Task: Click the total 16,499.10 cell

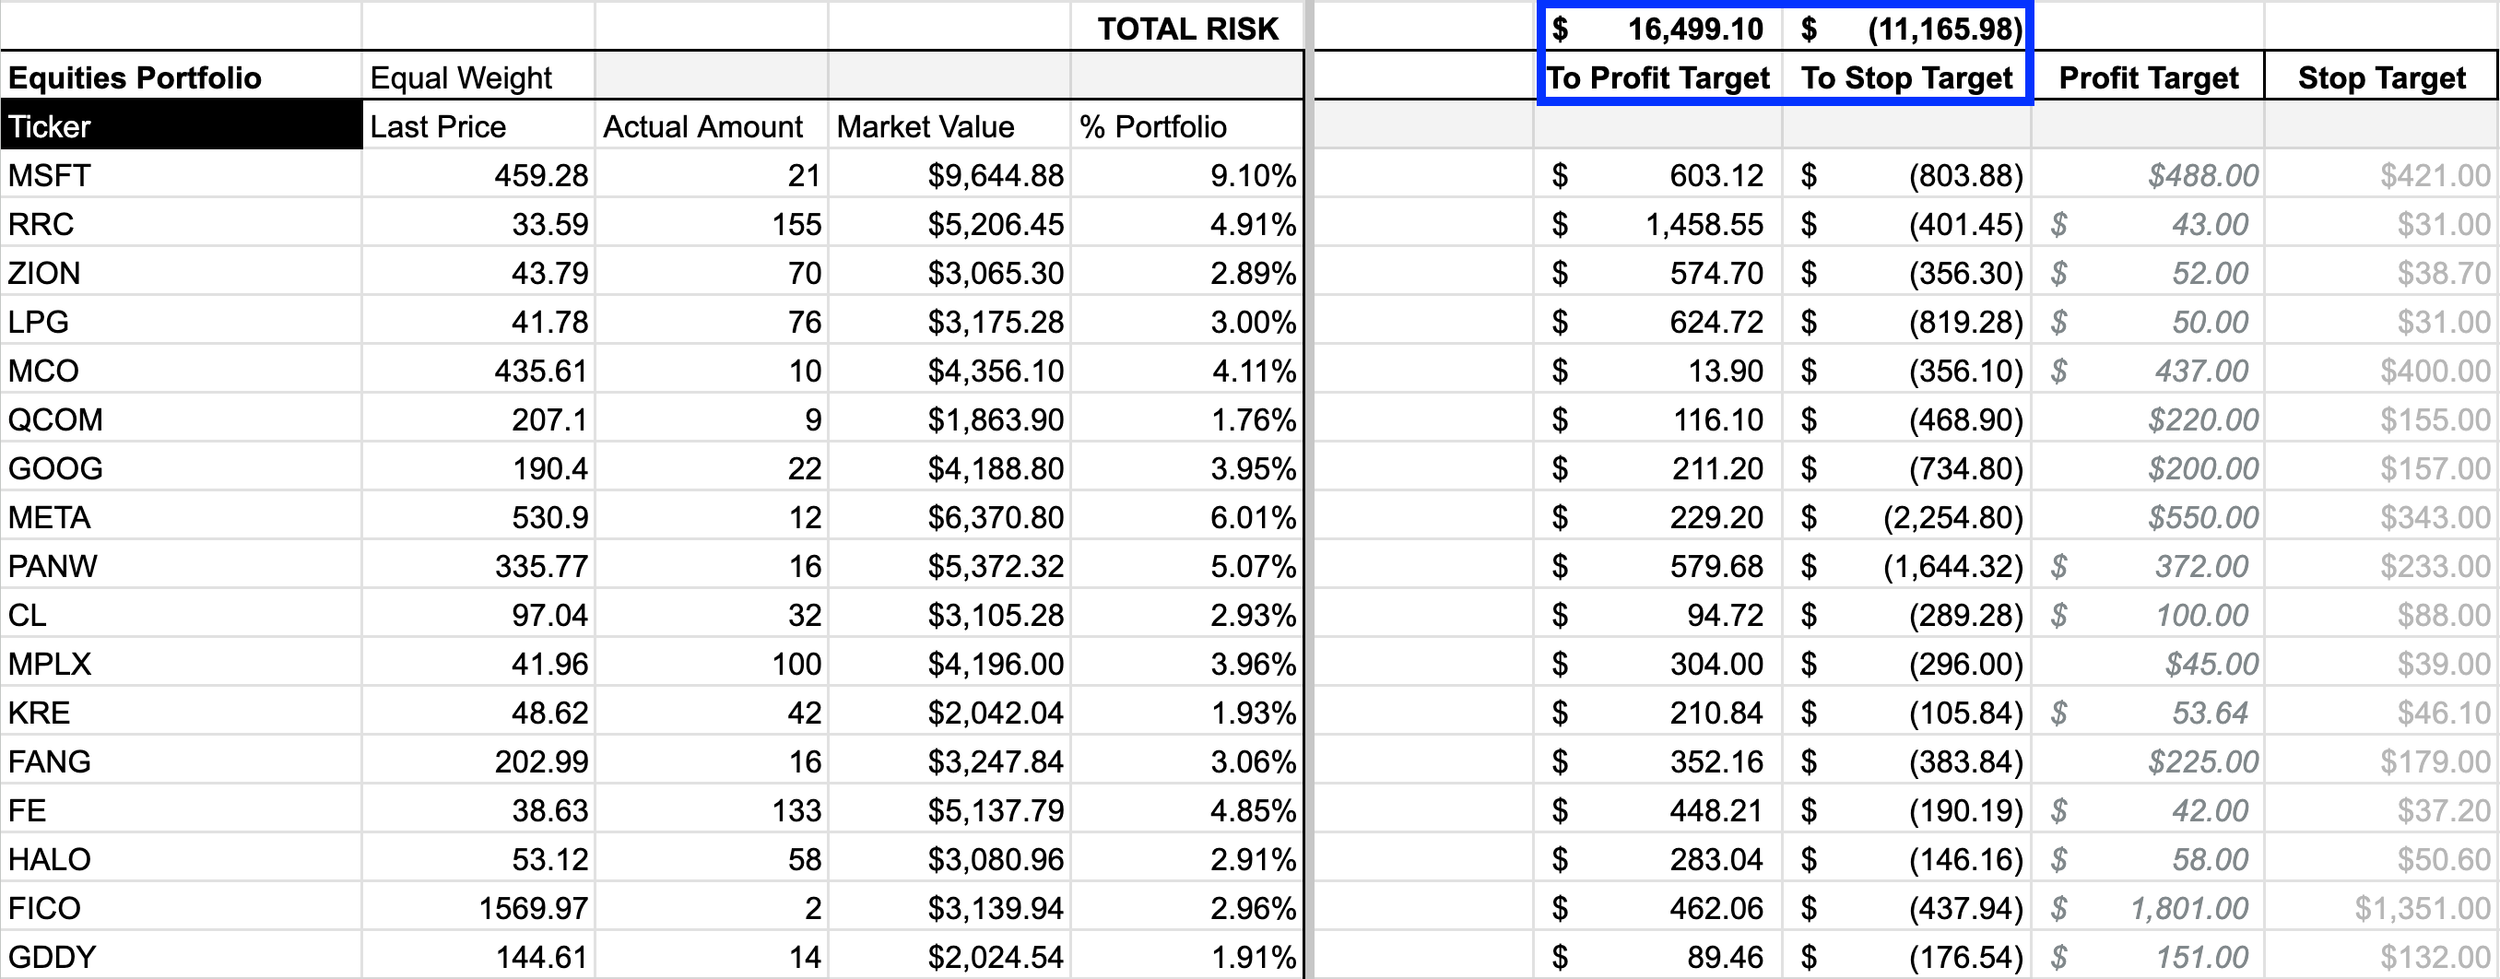Action: click(x=1658, y=28)
